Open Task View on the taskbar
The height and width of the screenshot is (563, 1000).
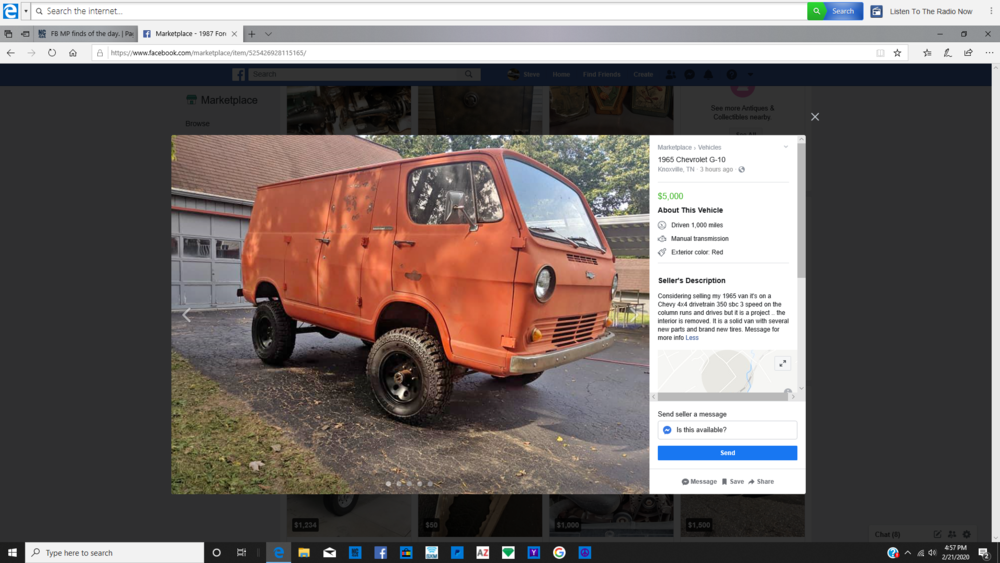click(x=241, y=552)
